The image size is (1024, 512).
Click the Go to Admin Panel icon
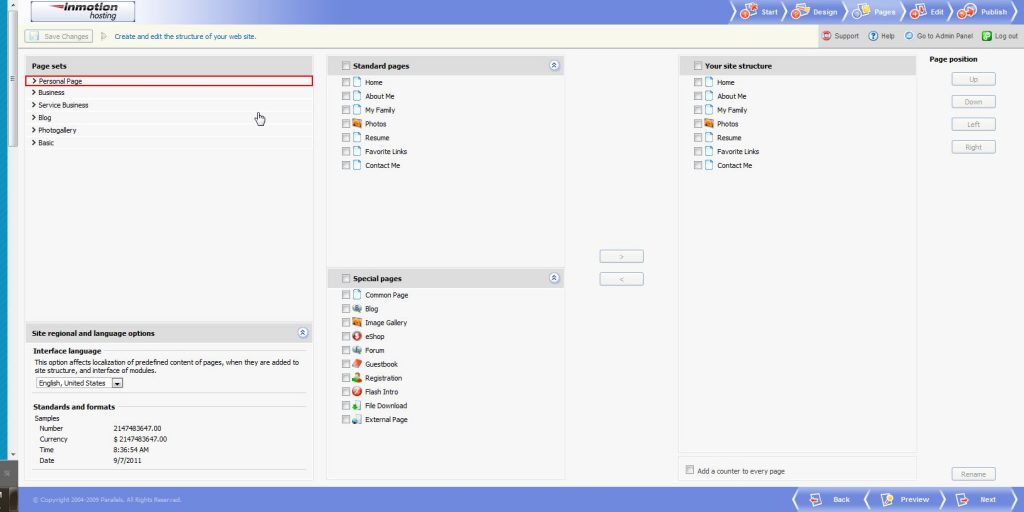909,36
